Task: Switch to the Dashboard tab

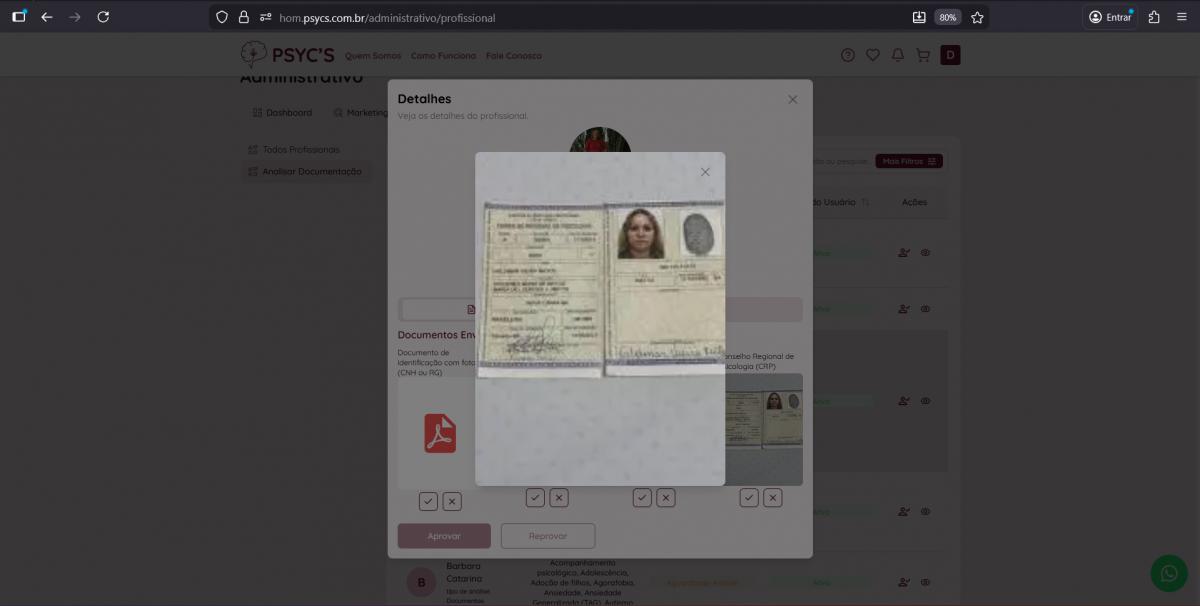Action: point(282,113)
